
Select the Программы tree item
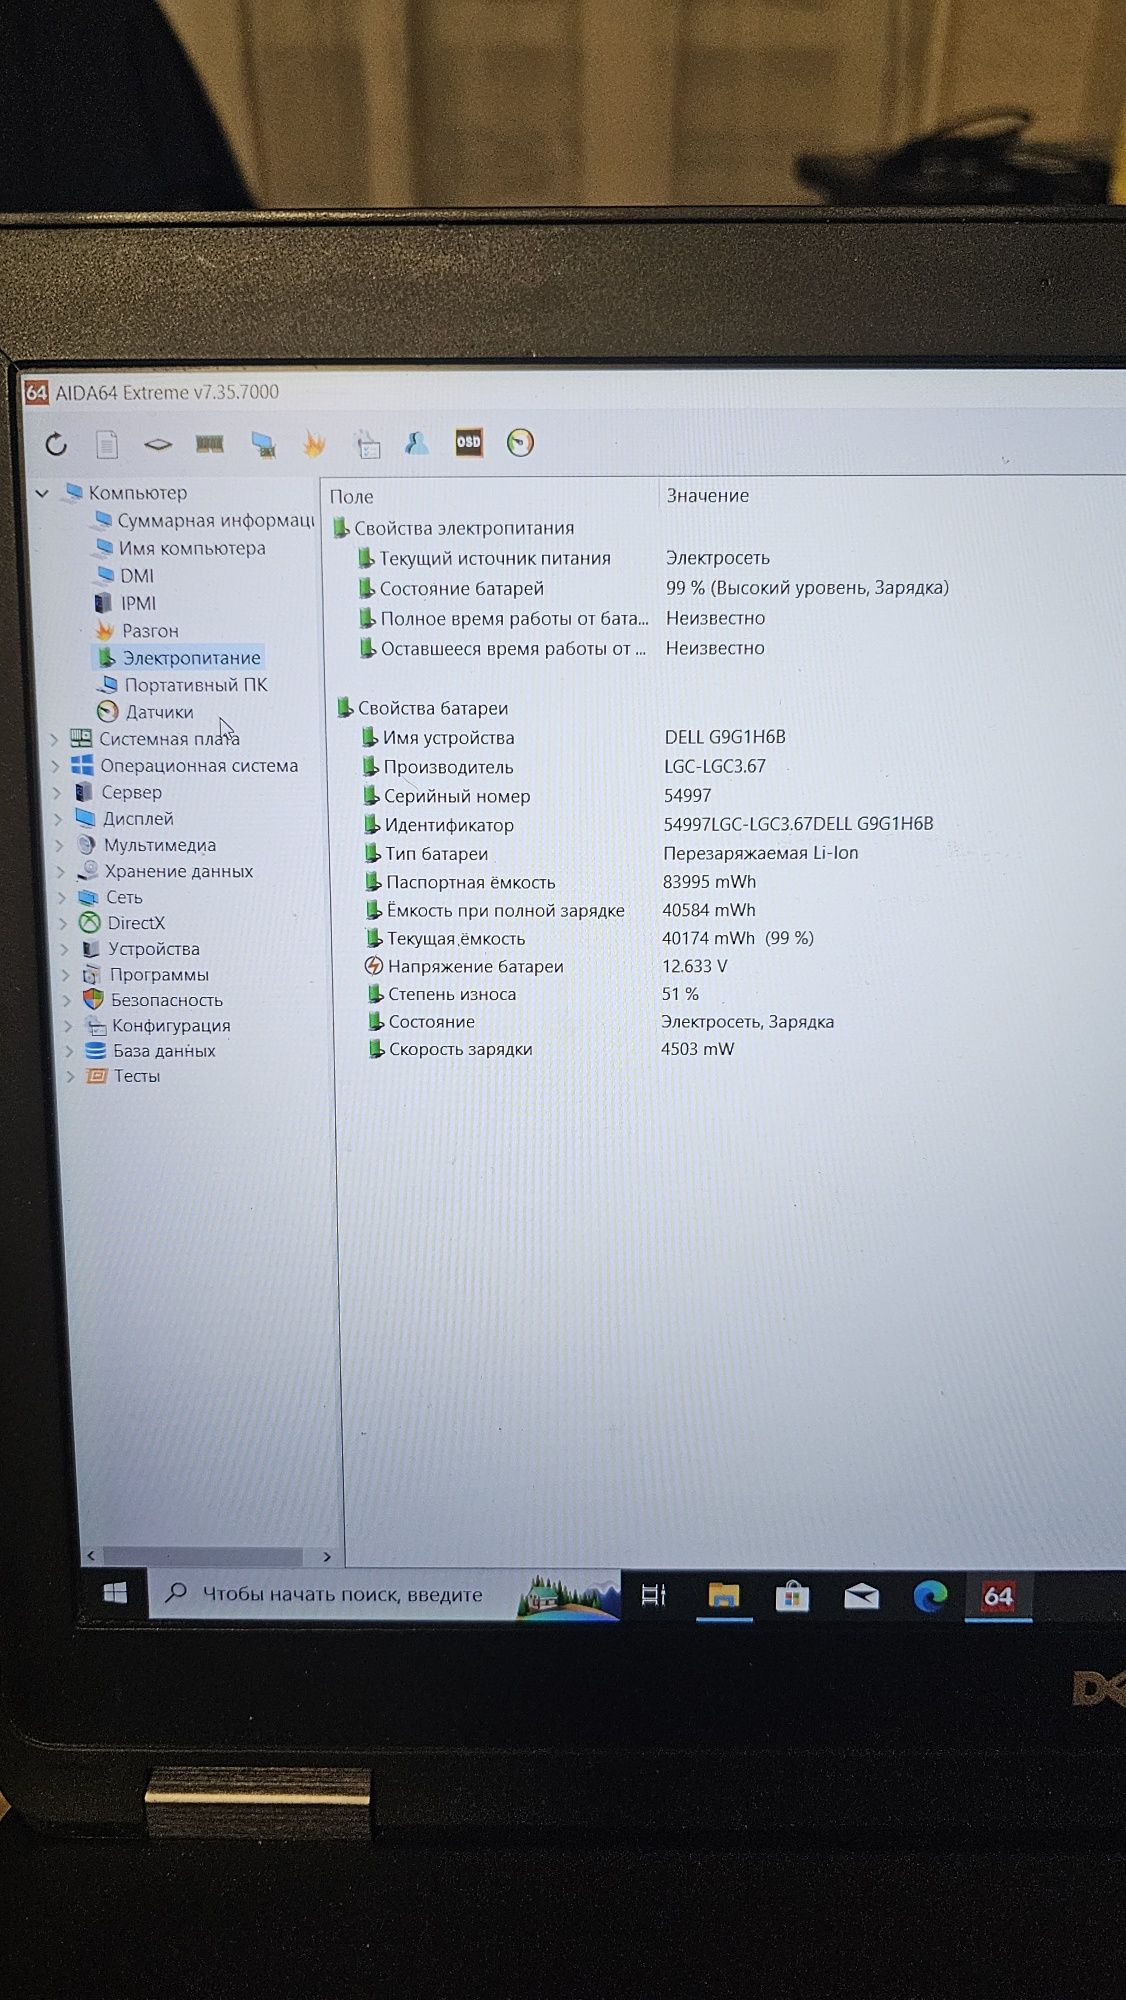[x=146, y=974]
